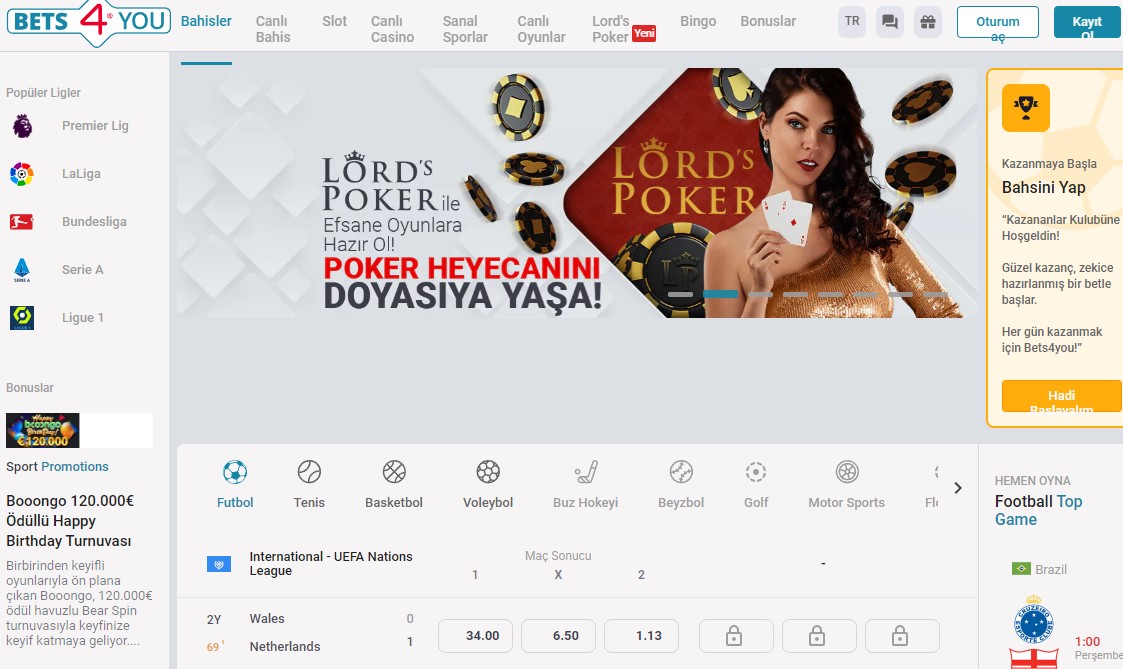This screenshot has width=1123, height=669.
Task: Show more sports with the right arrow
Action: [958, 488]
